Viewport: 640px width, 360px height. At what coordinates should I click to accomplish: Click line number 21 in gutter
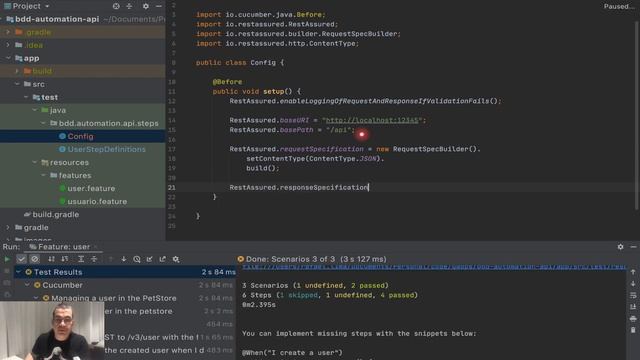(x=171, y=187)
